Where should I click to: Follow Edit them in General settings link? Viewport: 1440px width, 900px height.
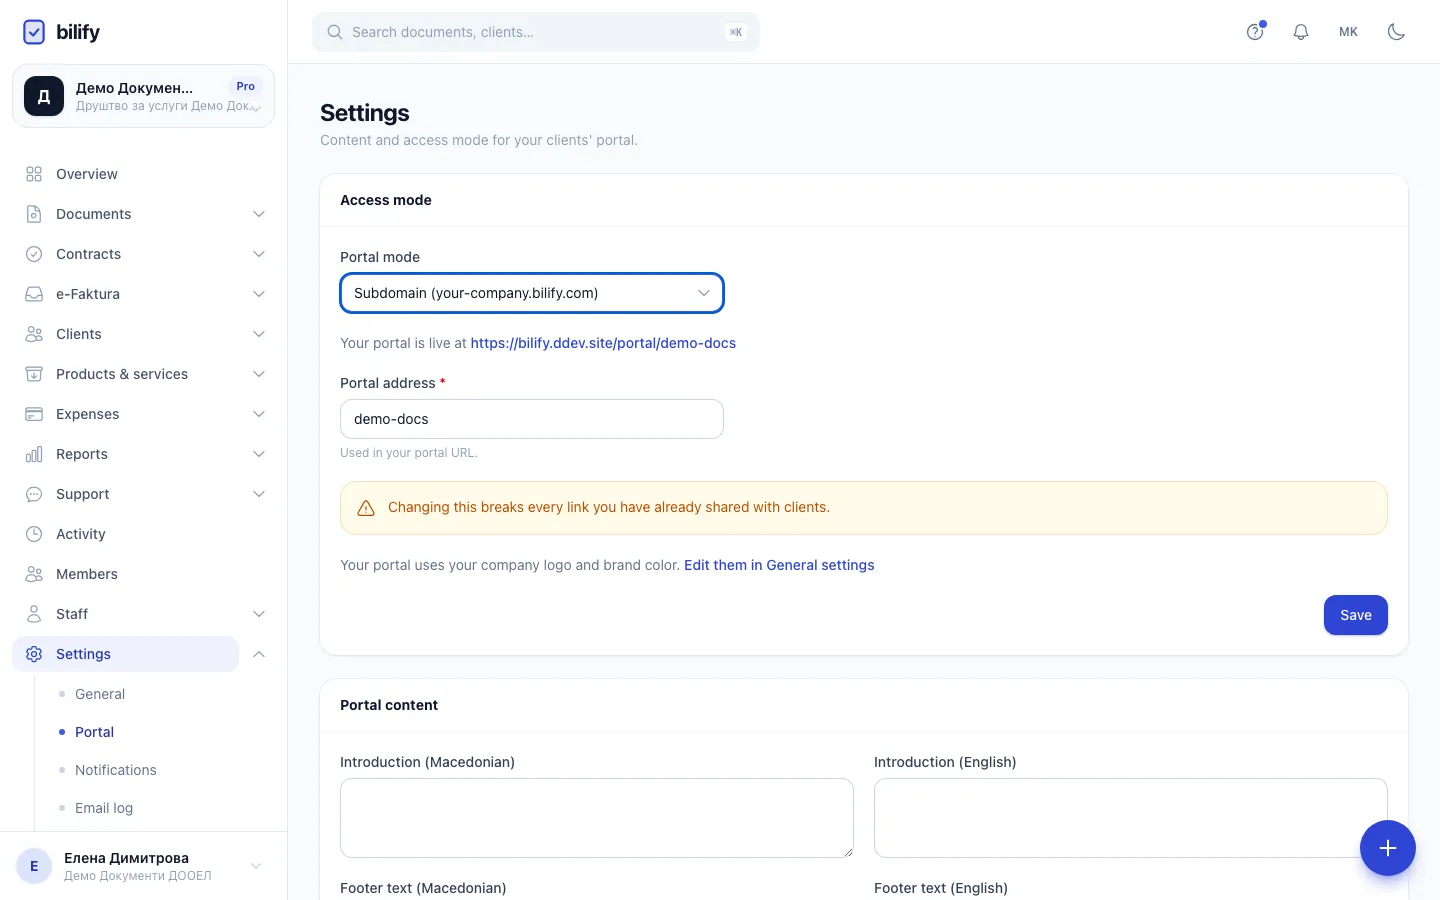(779, 565)
